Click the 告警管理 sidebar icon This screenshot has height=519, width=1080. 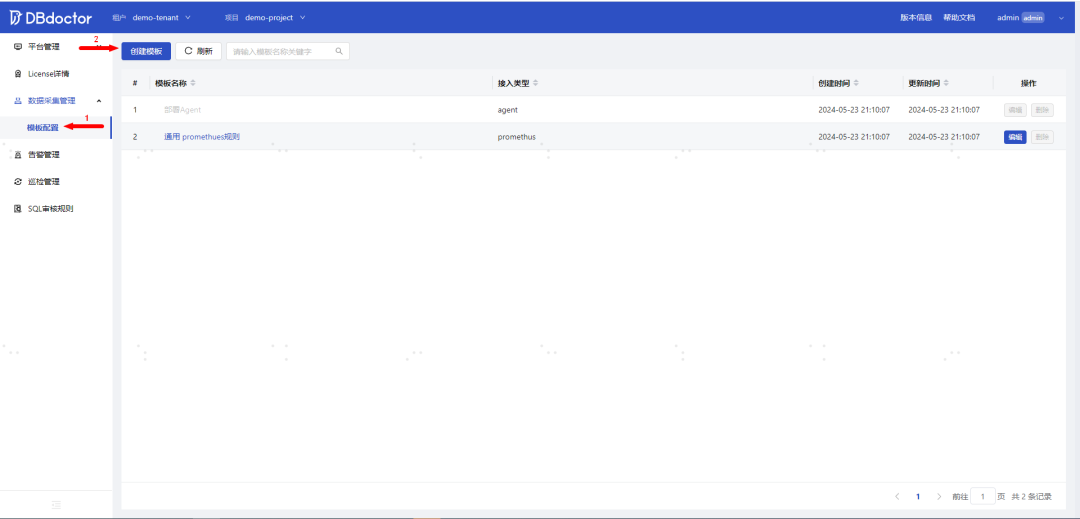coord(18,155)
